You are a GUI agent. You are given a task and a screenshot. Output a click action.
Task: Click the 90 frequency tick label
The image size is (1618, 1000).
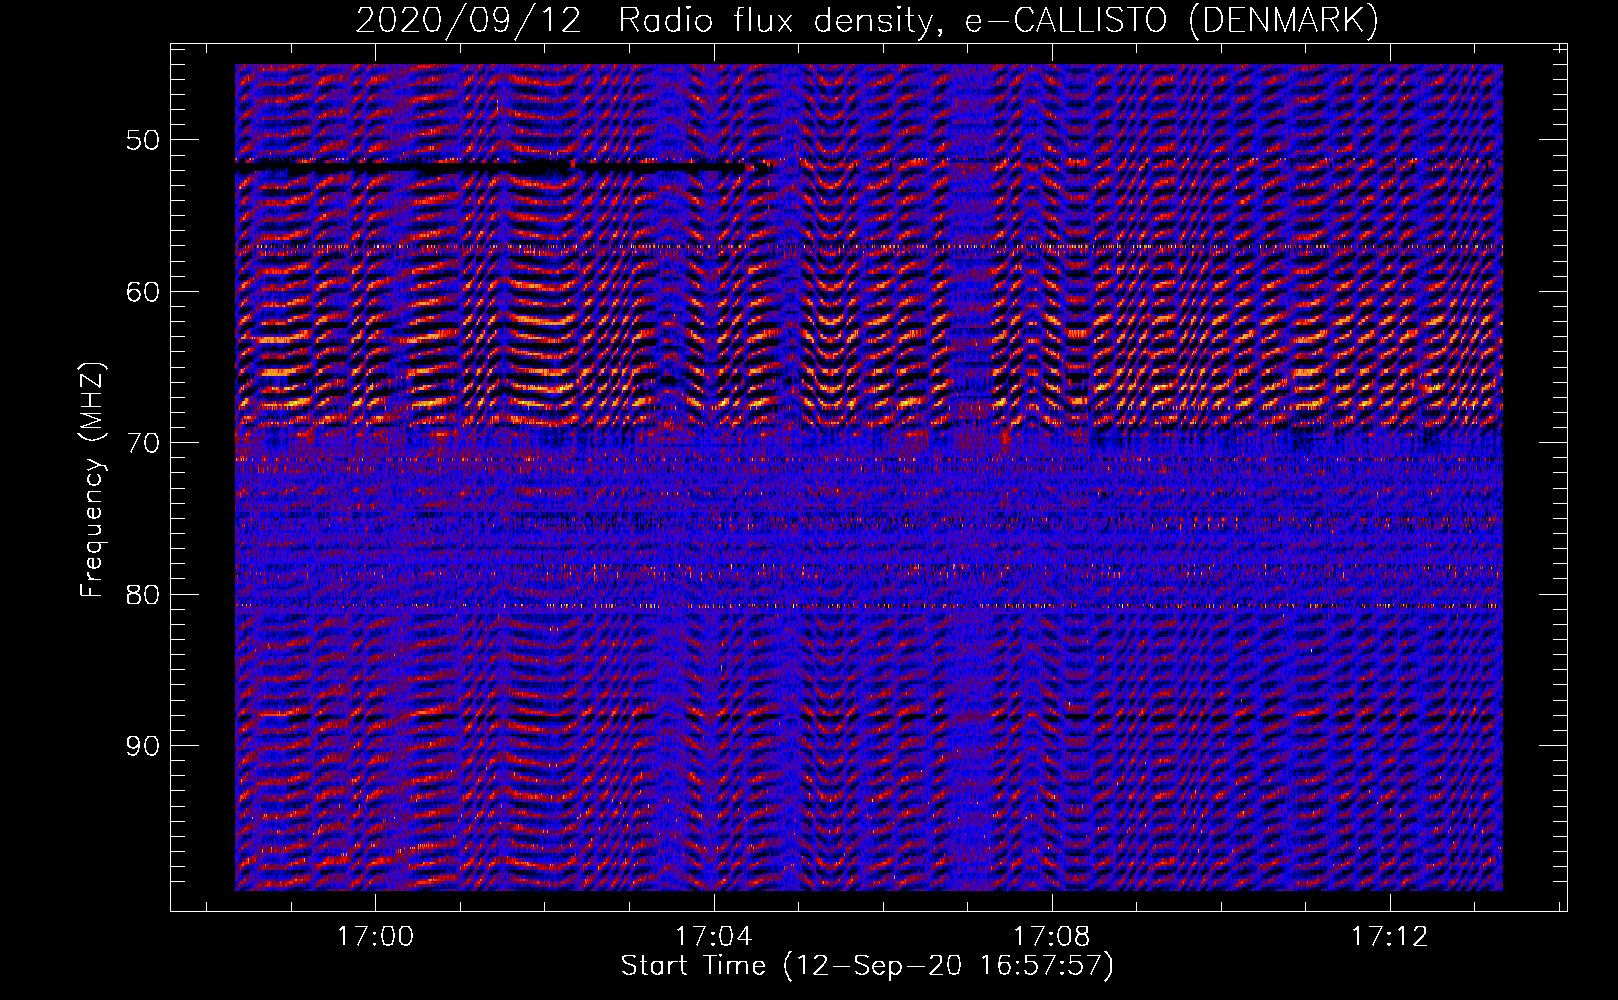(142, 747)
